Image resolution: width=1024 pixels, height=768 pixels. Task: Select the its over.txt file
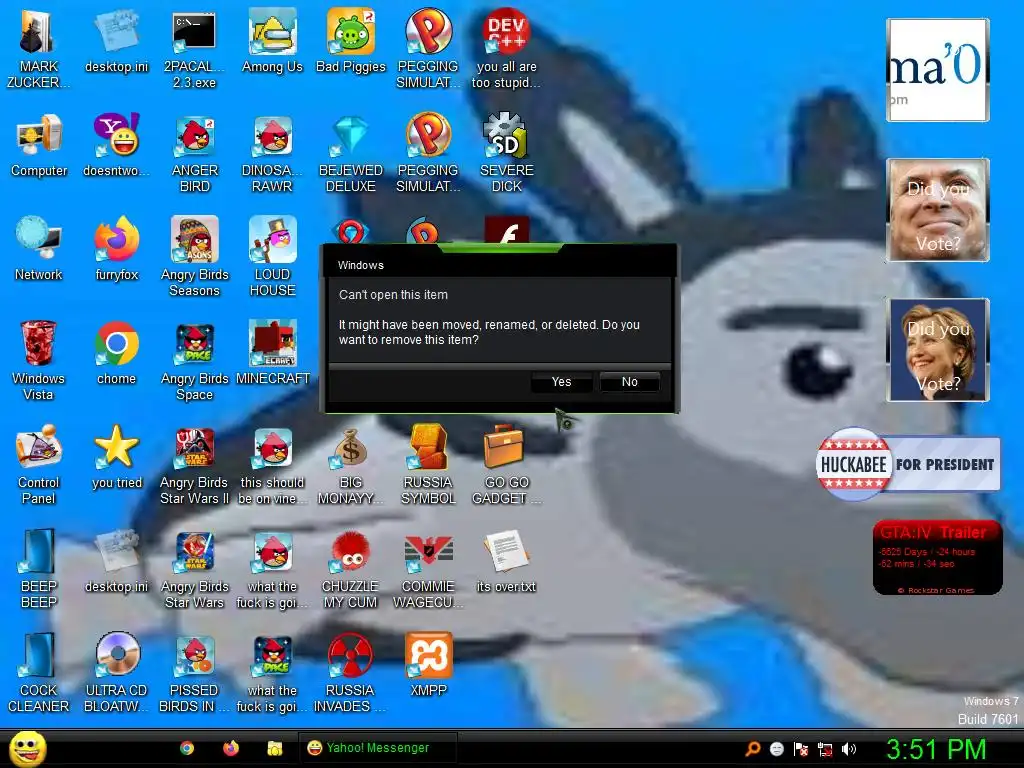506,561
